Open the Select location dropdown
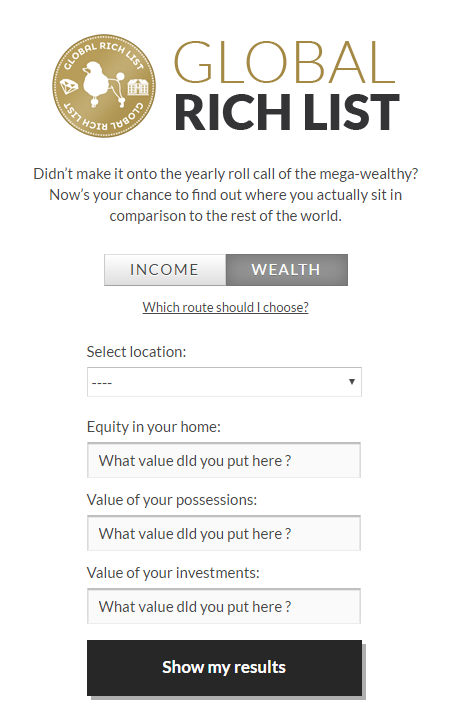This screenshot has height=726, width=456. 224,382
